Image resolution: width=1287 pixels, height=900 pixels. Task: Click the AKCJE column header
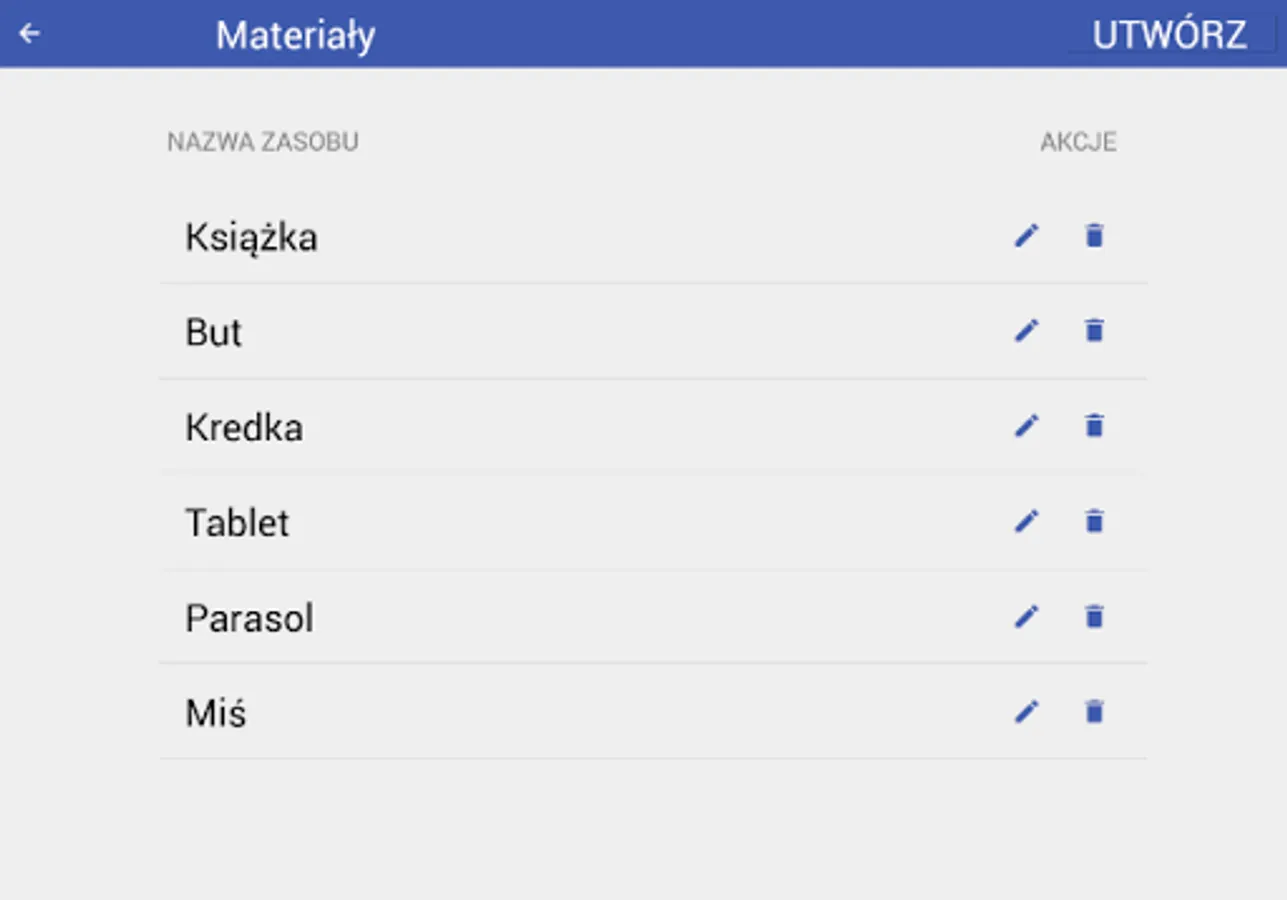pos(1077,142)
